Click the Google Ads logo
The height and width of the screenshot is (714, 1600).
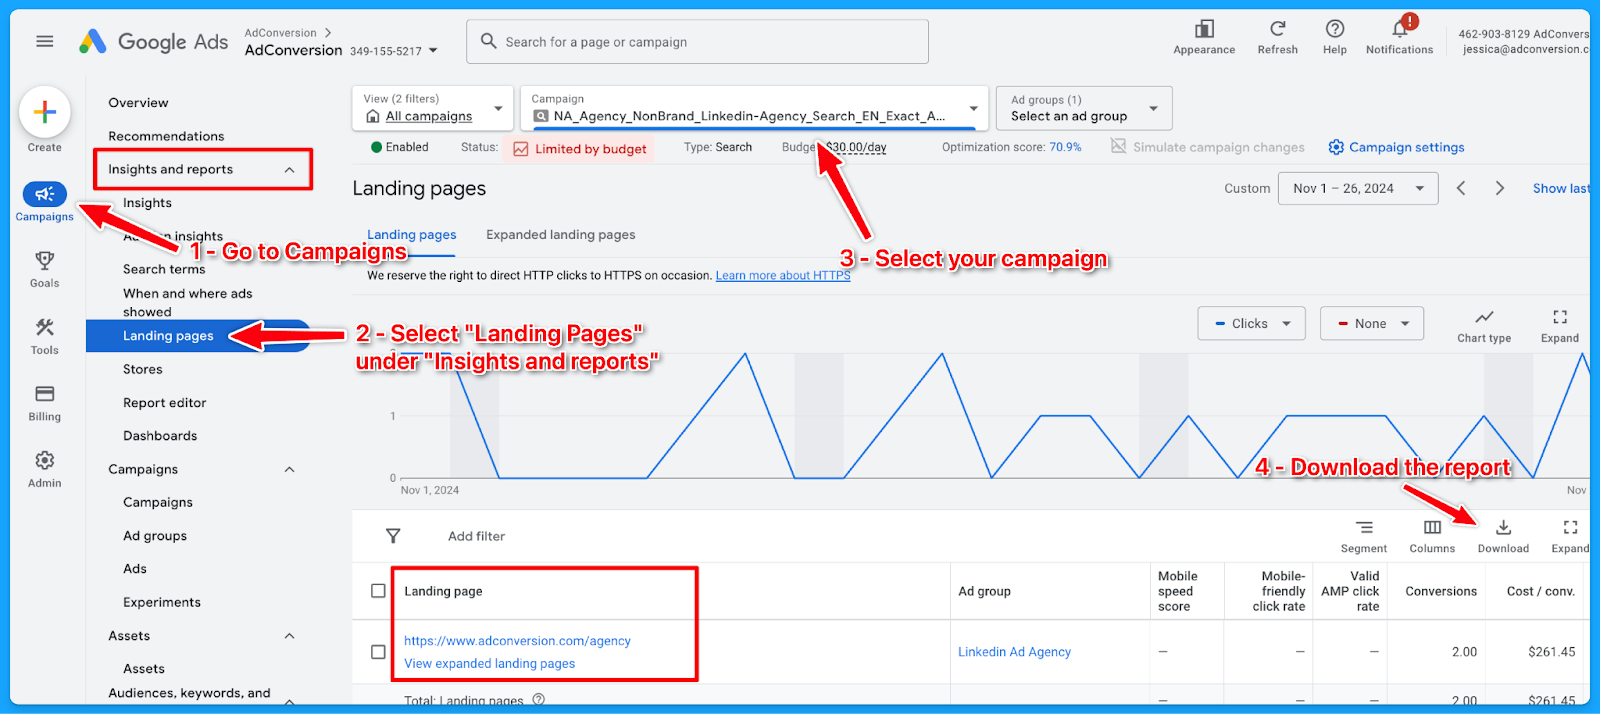pos(153,41)
